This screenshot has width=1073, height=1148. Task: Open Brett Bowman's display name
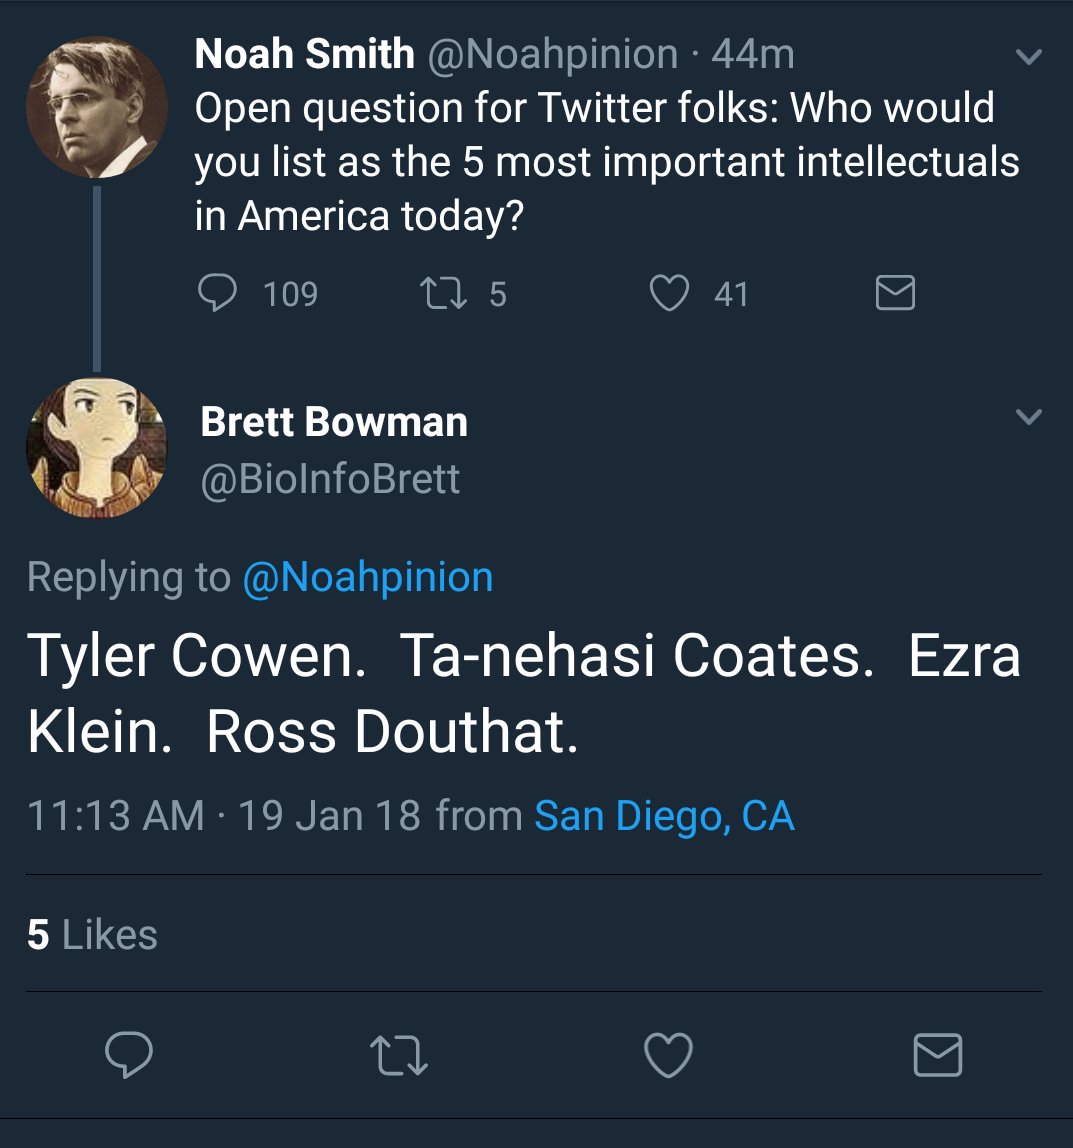click(334, 422)
